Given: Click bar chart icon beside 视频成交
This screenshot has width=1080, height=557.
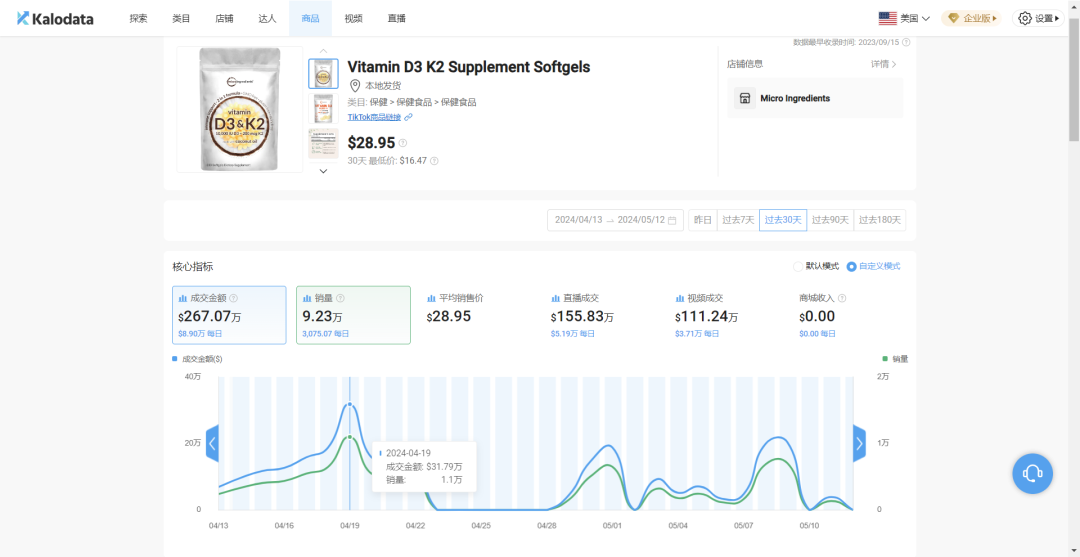Looking at the screenshot, I should [681, 298].
